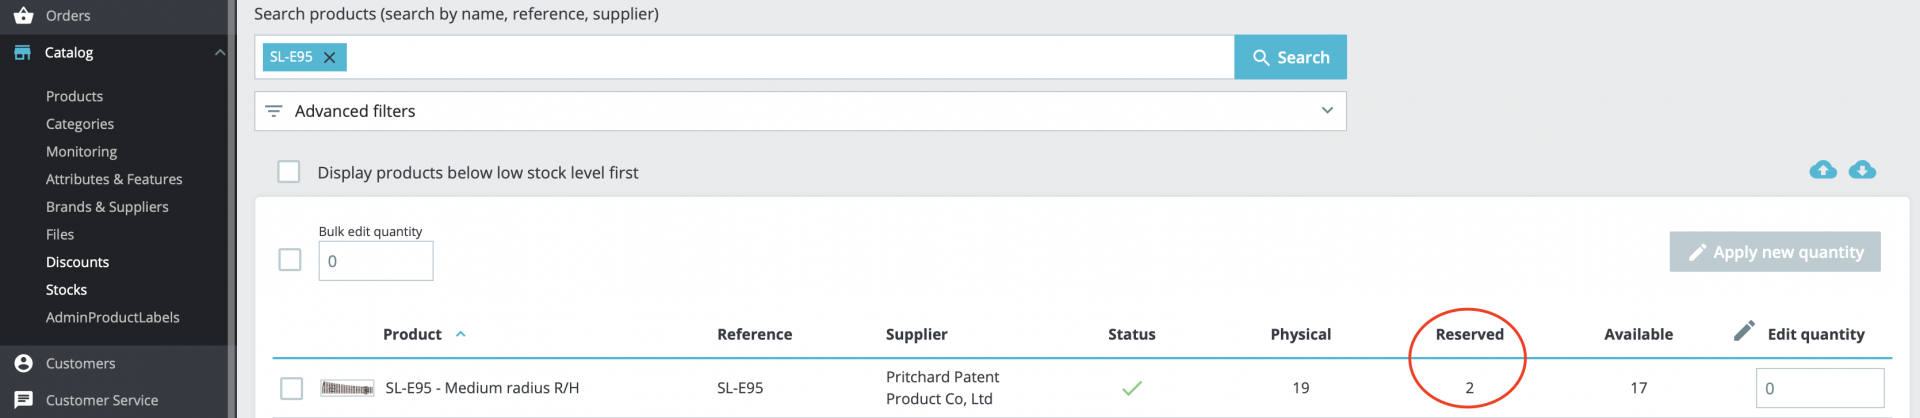Viewport: 1920px width, 418px height.
Task: Click the Orders basket icon
Action: (x=23, y=15)
